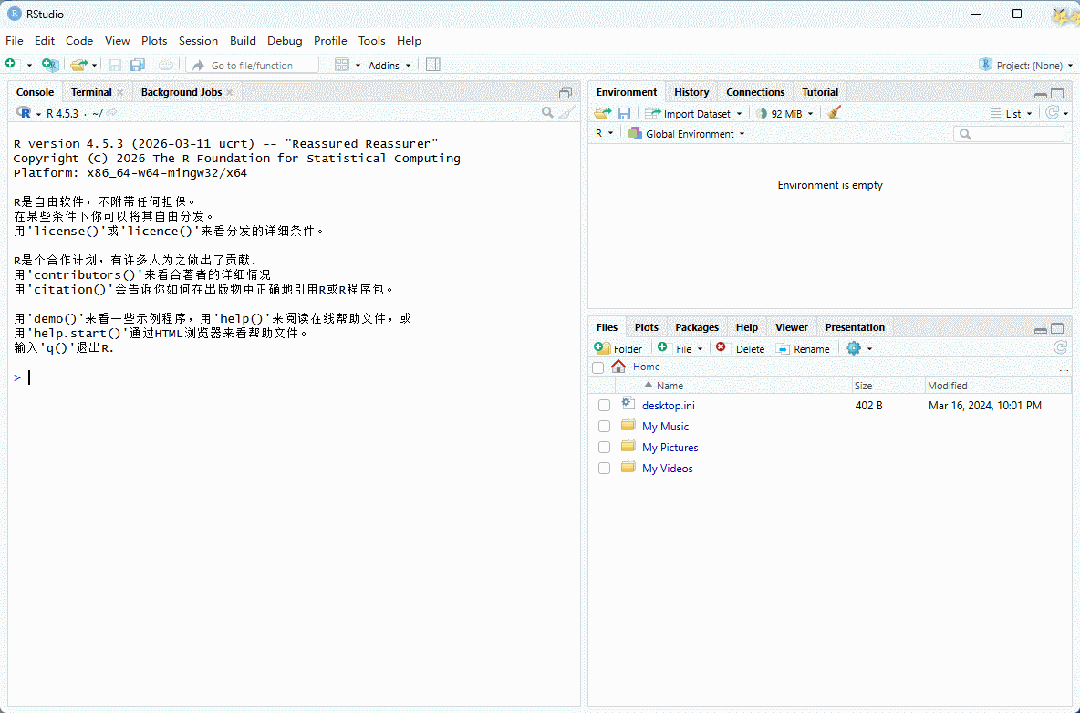This screenshot has width=1080, height=713.
Task: Open the Build menu
Action: click(x=242, y=41)
